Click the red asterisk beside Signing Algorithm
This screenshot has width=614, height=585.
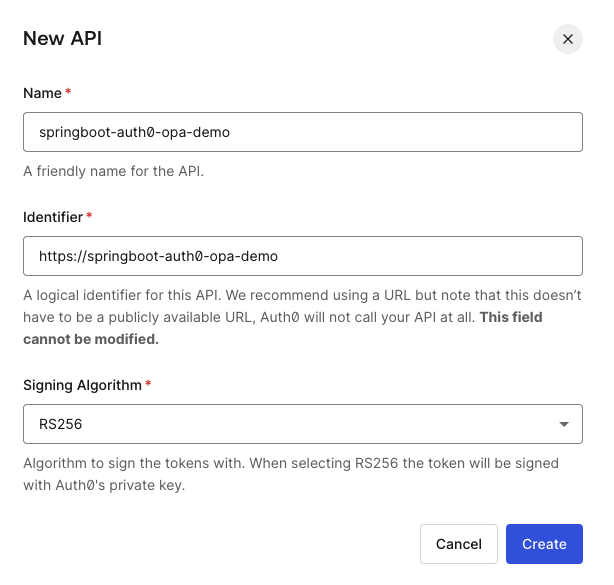coord(149,385)
